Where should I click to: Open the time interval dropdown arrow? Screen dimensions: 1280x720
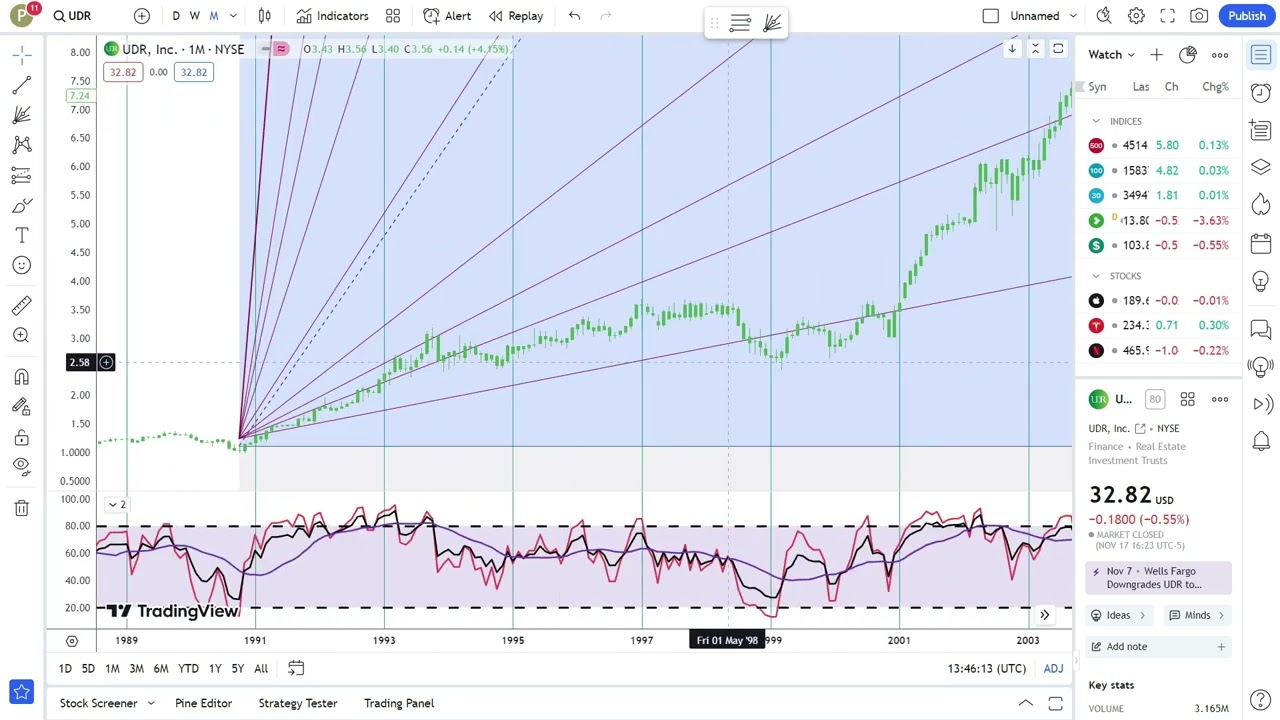233,16
